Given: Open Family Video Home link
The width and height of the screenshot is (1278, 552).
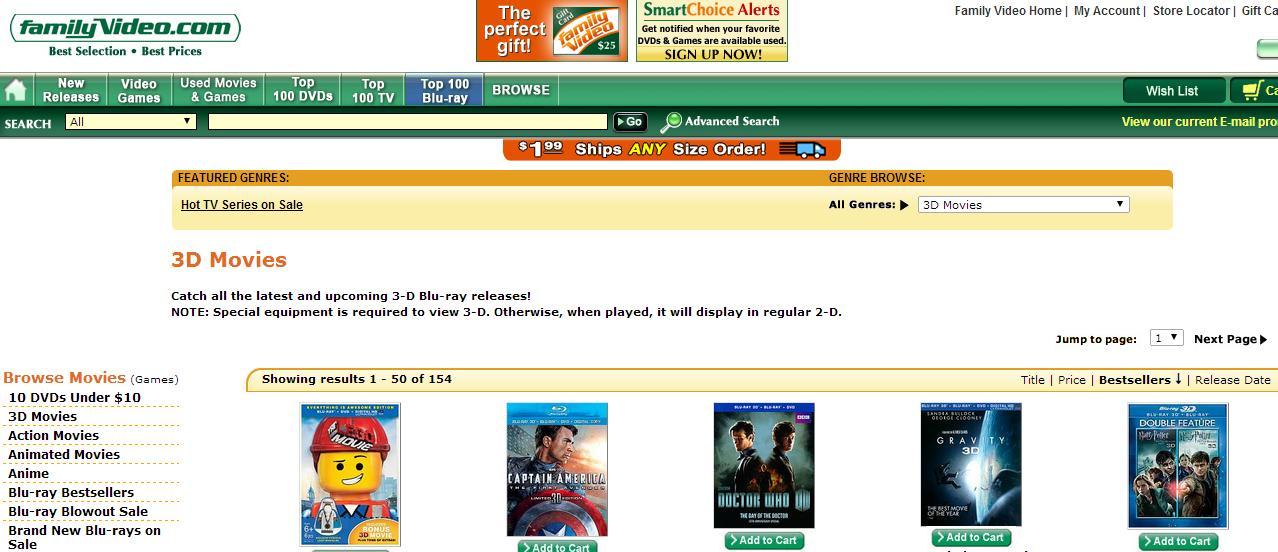Looking at the screenshot, I should pos(1008,11).
